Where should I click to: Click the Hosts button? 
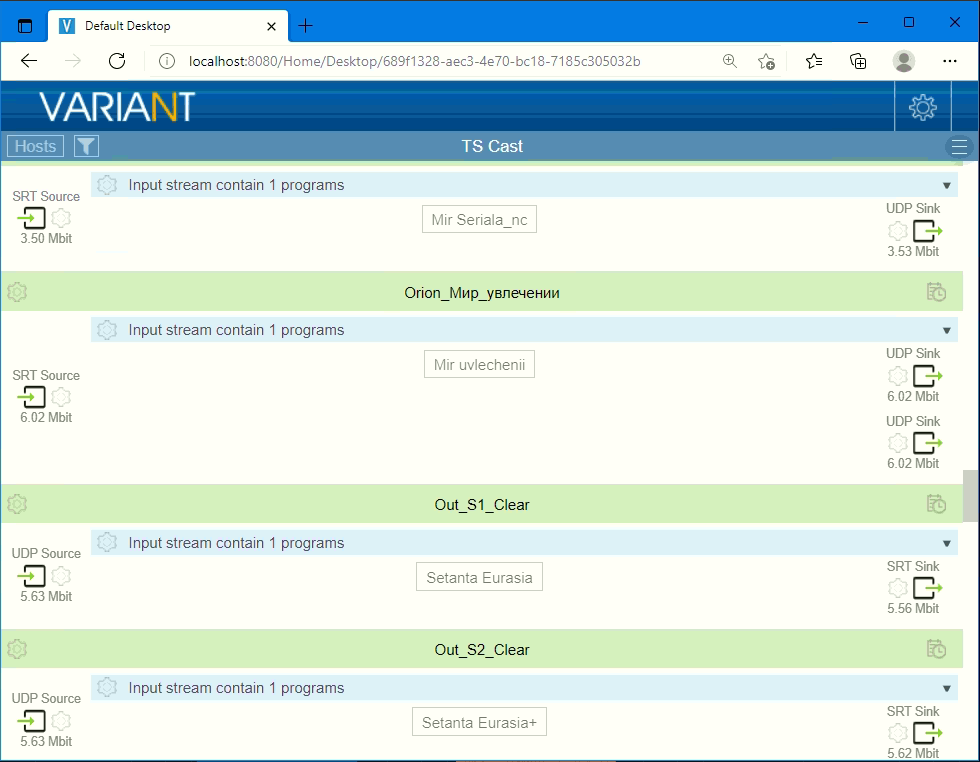pos(35,146)
